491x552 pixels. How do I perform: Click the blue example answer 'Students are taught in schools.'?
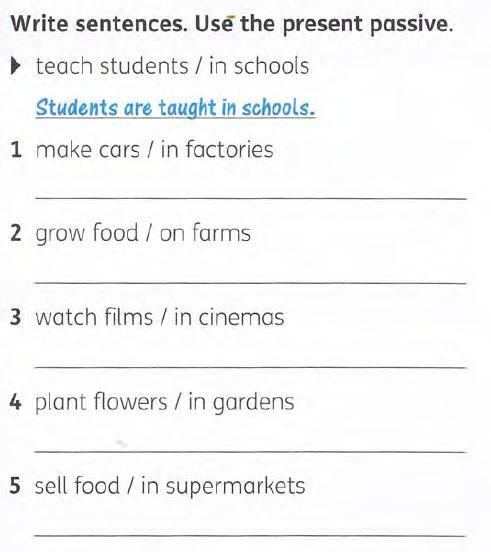(176, 108)
